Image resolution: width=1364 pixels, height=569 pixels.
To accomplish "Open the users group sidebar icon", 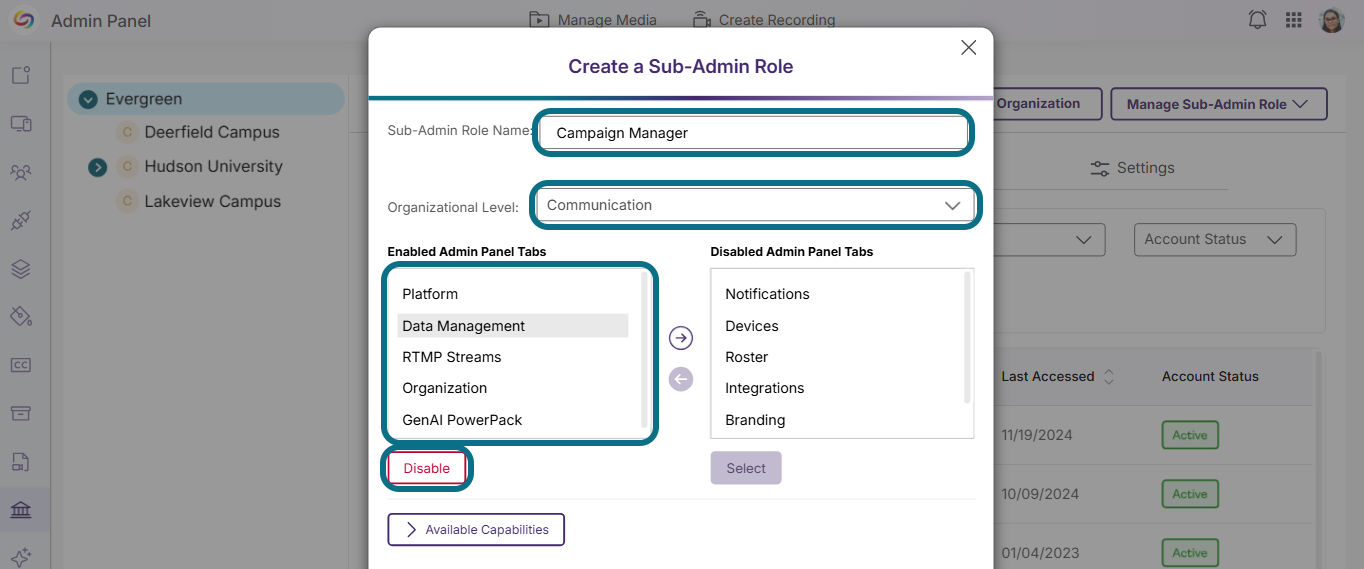I will point(21,172).
